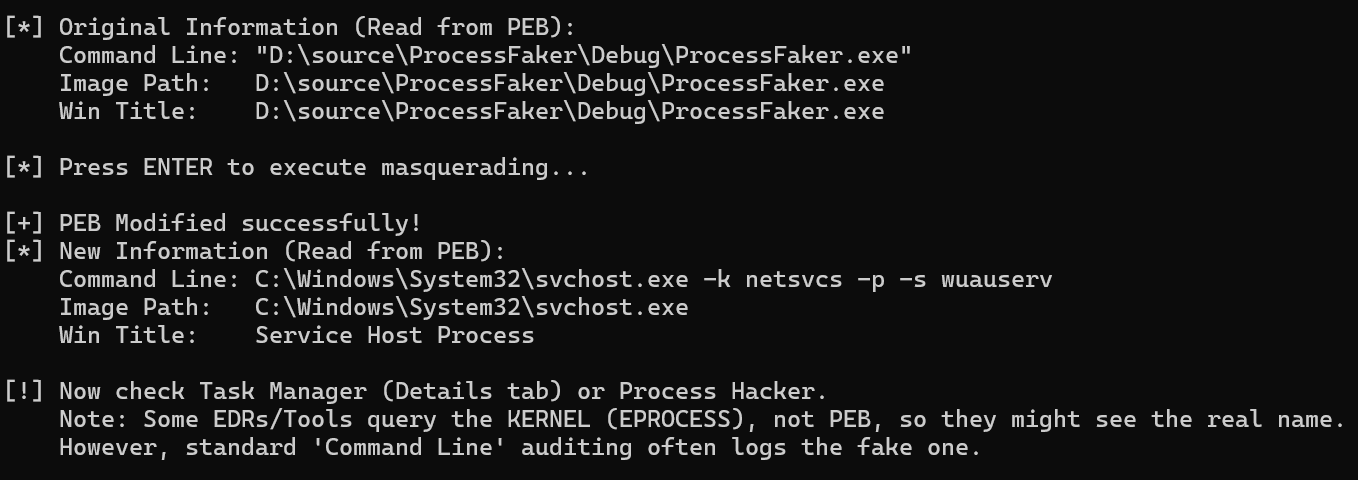1358x480 pixels.
Task: Click the "Service Host Process" window title text
Action: (394, 335)
